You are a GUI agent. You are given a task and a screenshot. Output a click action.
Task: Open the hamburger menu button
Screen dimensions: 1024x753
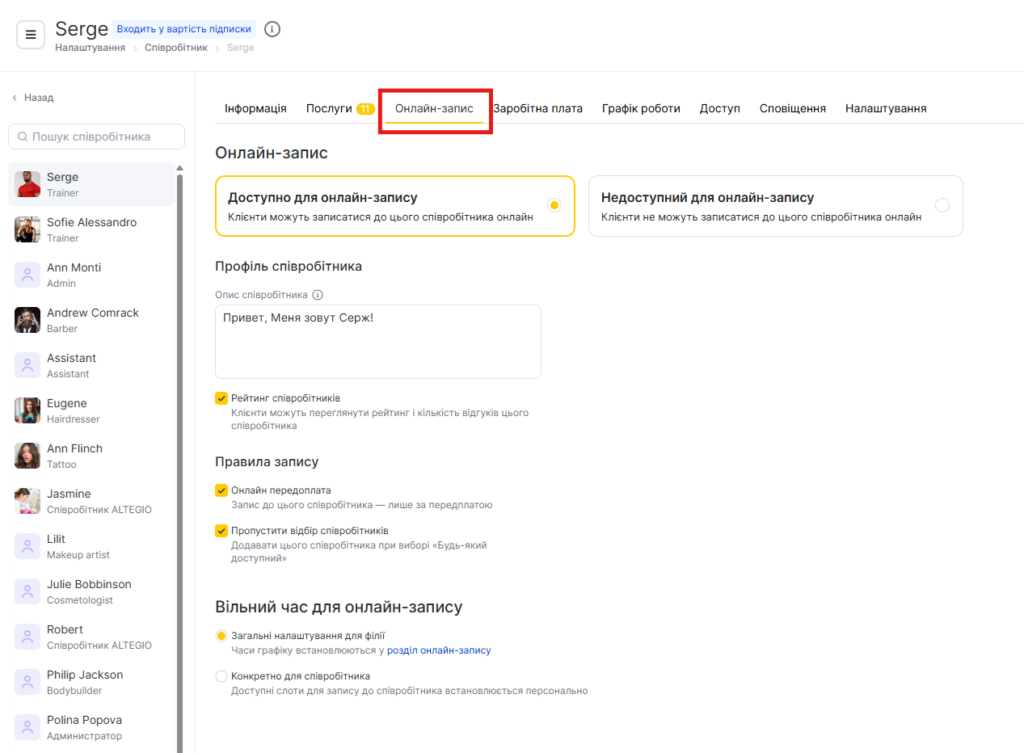point(30,34)
